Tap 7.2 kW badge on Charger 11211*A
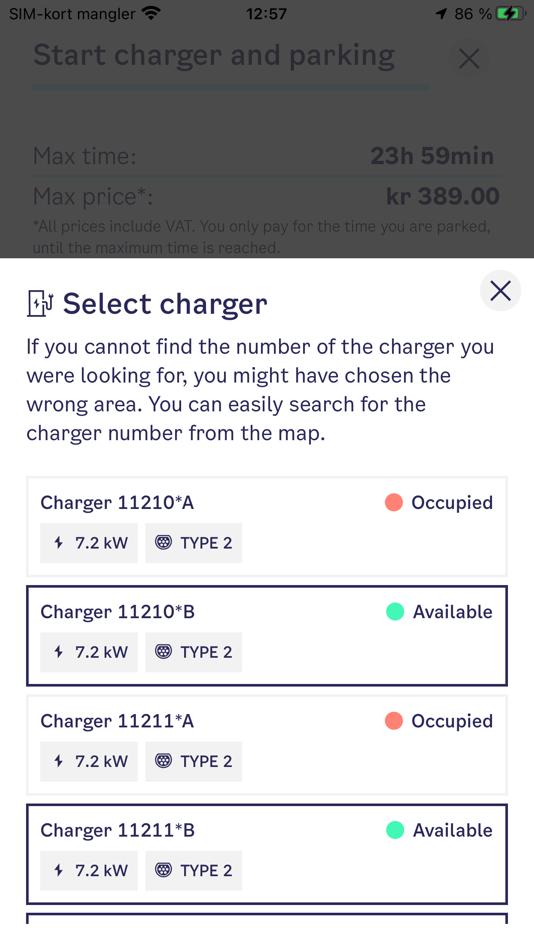Screen dimensions: 534x950 [x=89, y=761]
